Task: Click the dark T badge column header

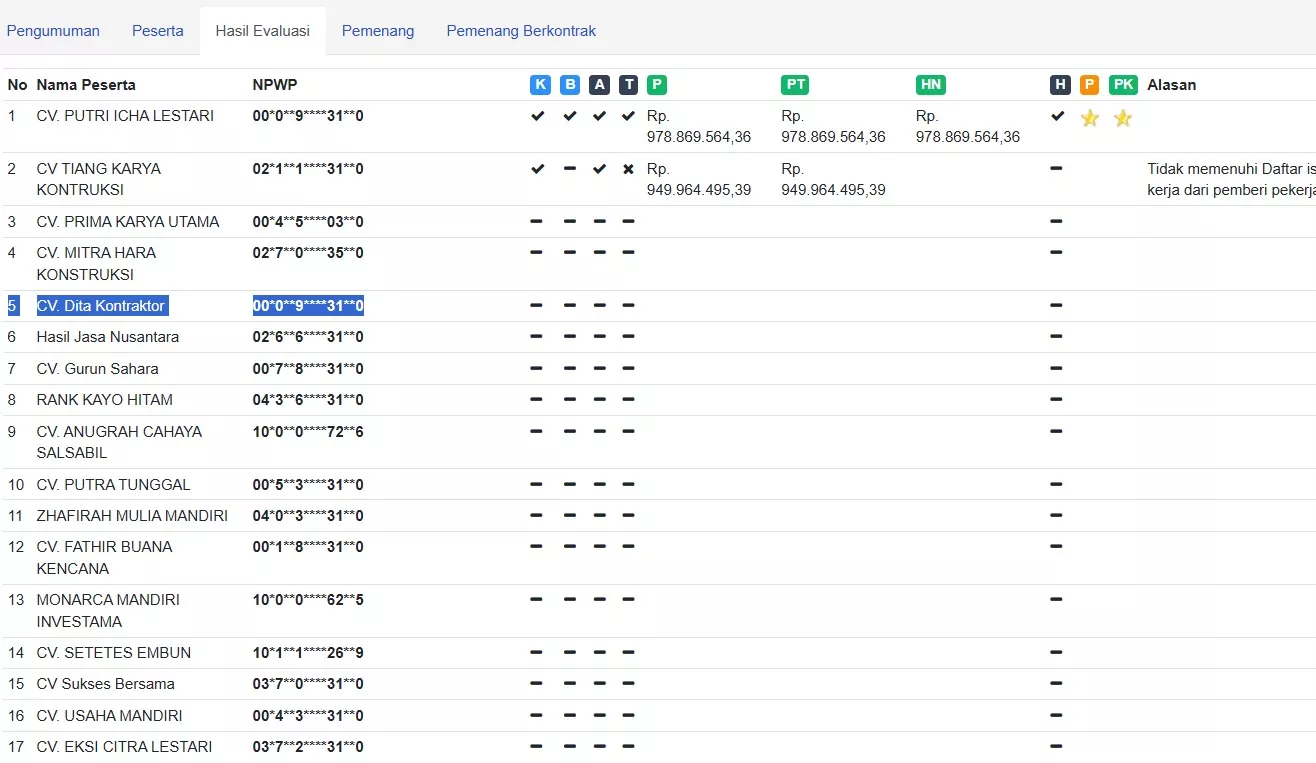Action: 628,85
